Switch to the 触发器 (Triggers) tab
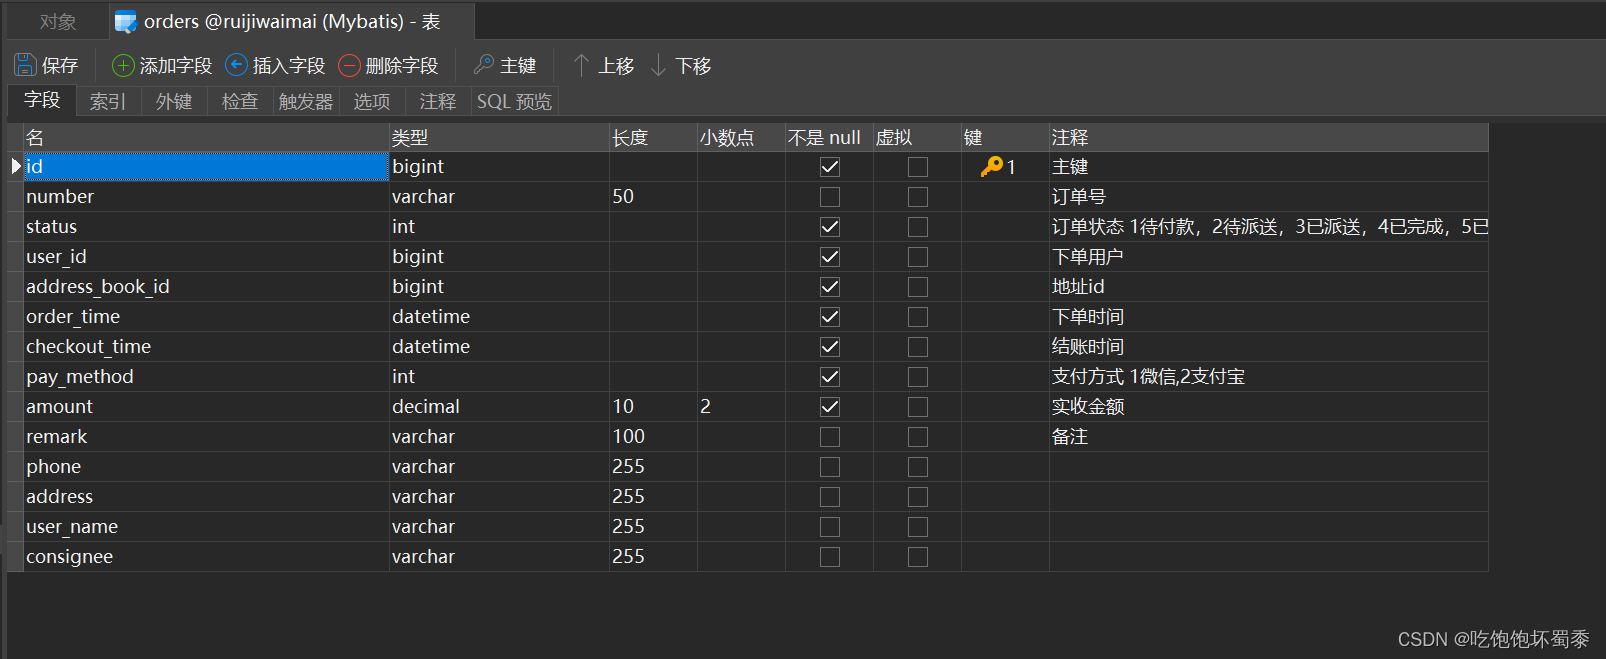Image resolution: width=1606 pixels, height=659 pixels. click(306, 101)
